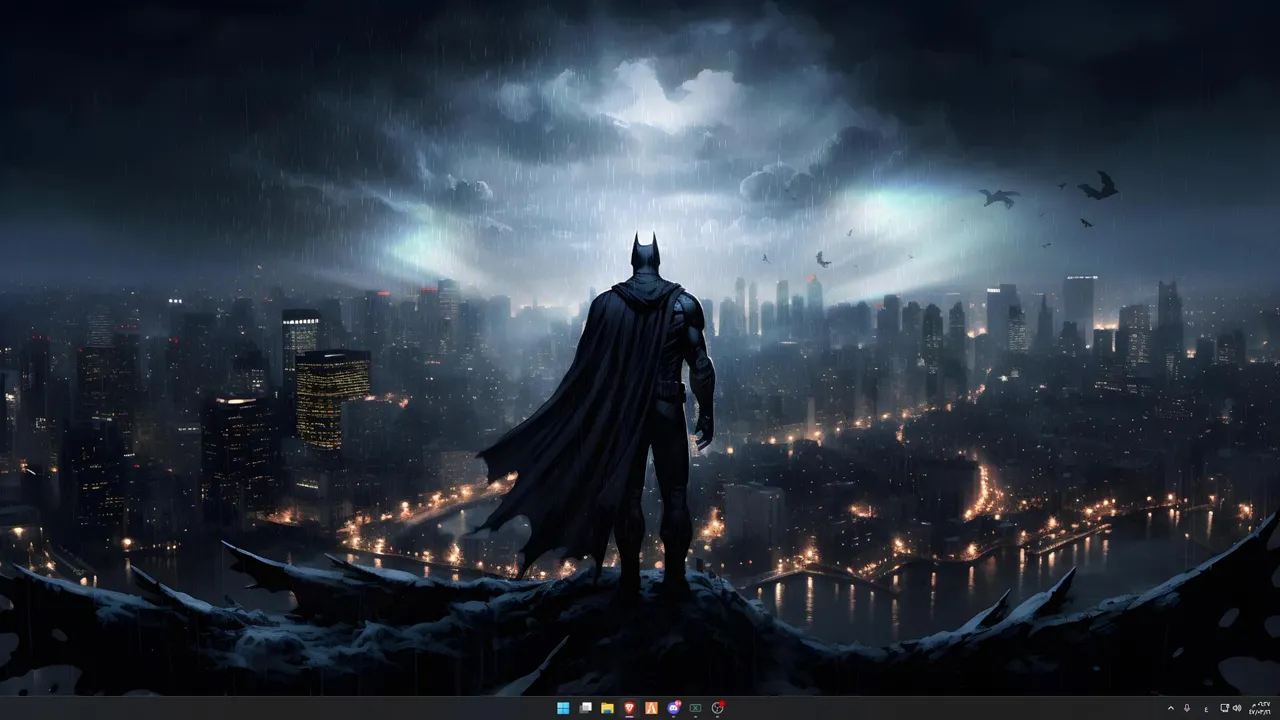
Task: Open the volume control in system tray
Action: click(x=1237, y=708)
